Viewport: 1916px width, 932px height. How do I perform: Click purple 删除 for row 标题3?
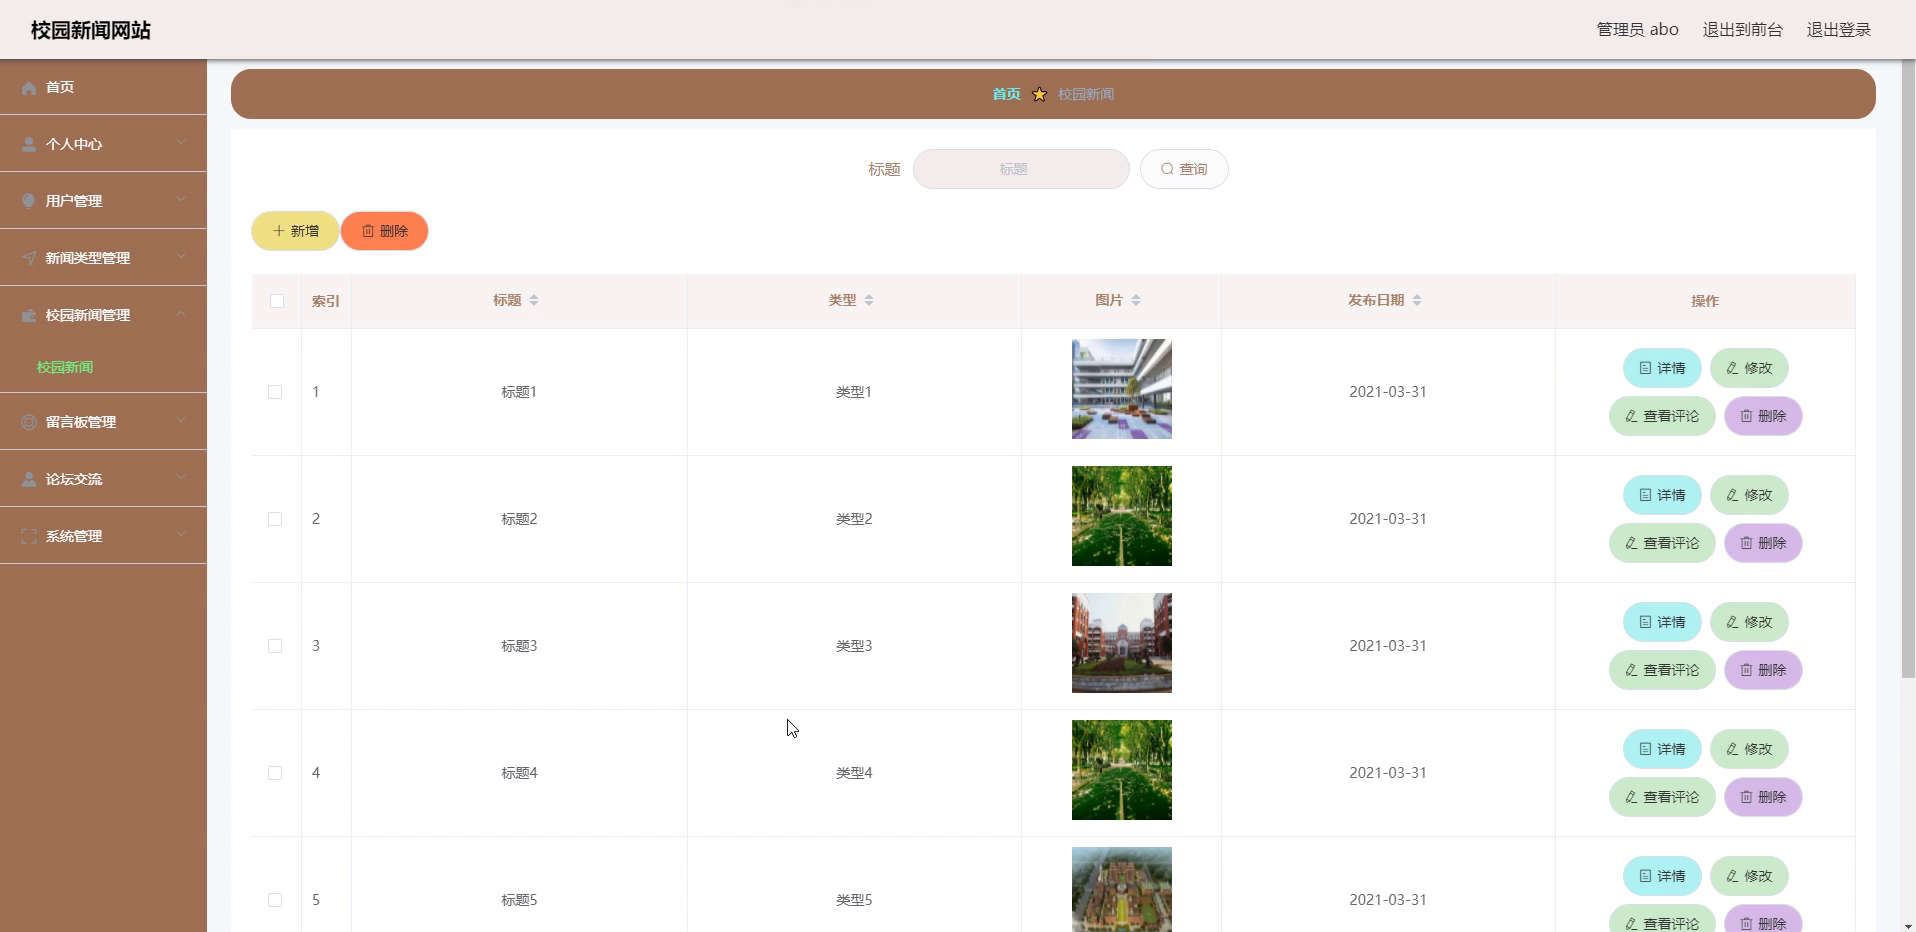(x=1763, y=670)
